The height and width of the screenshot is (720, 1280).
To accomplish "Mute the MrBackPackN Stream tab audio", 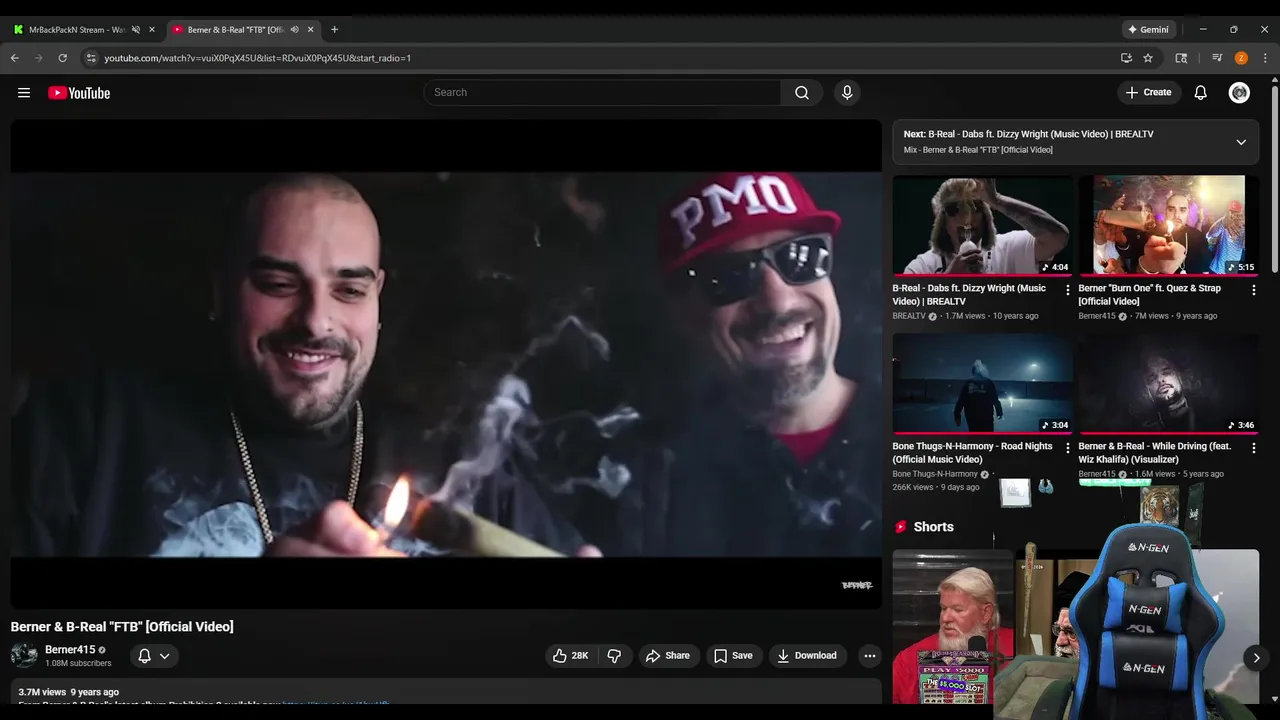I will click(x=136, y=30).
